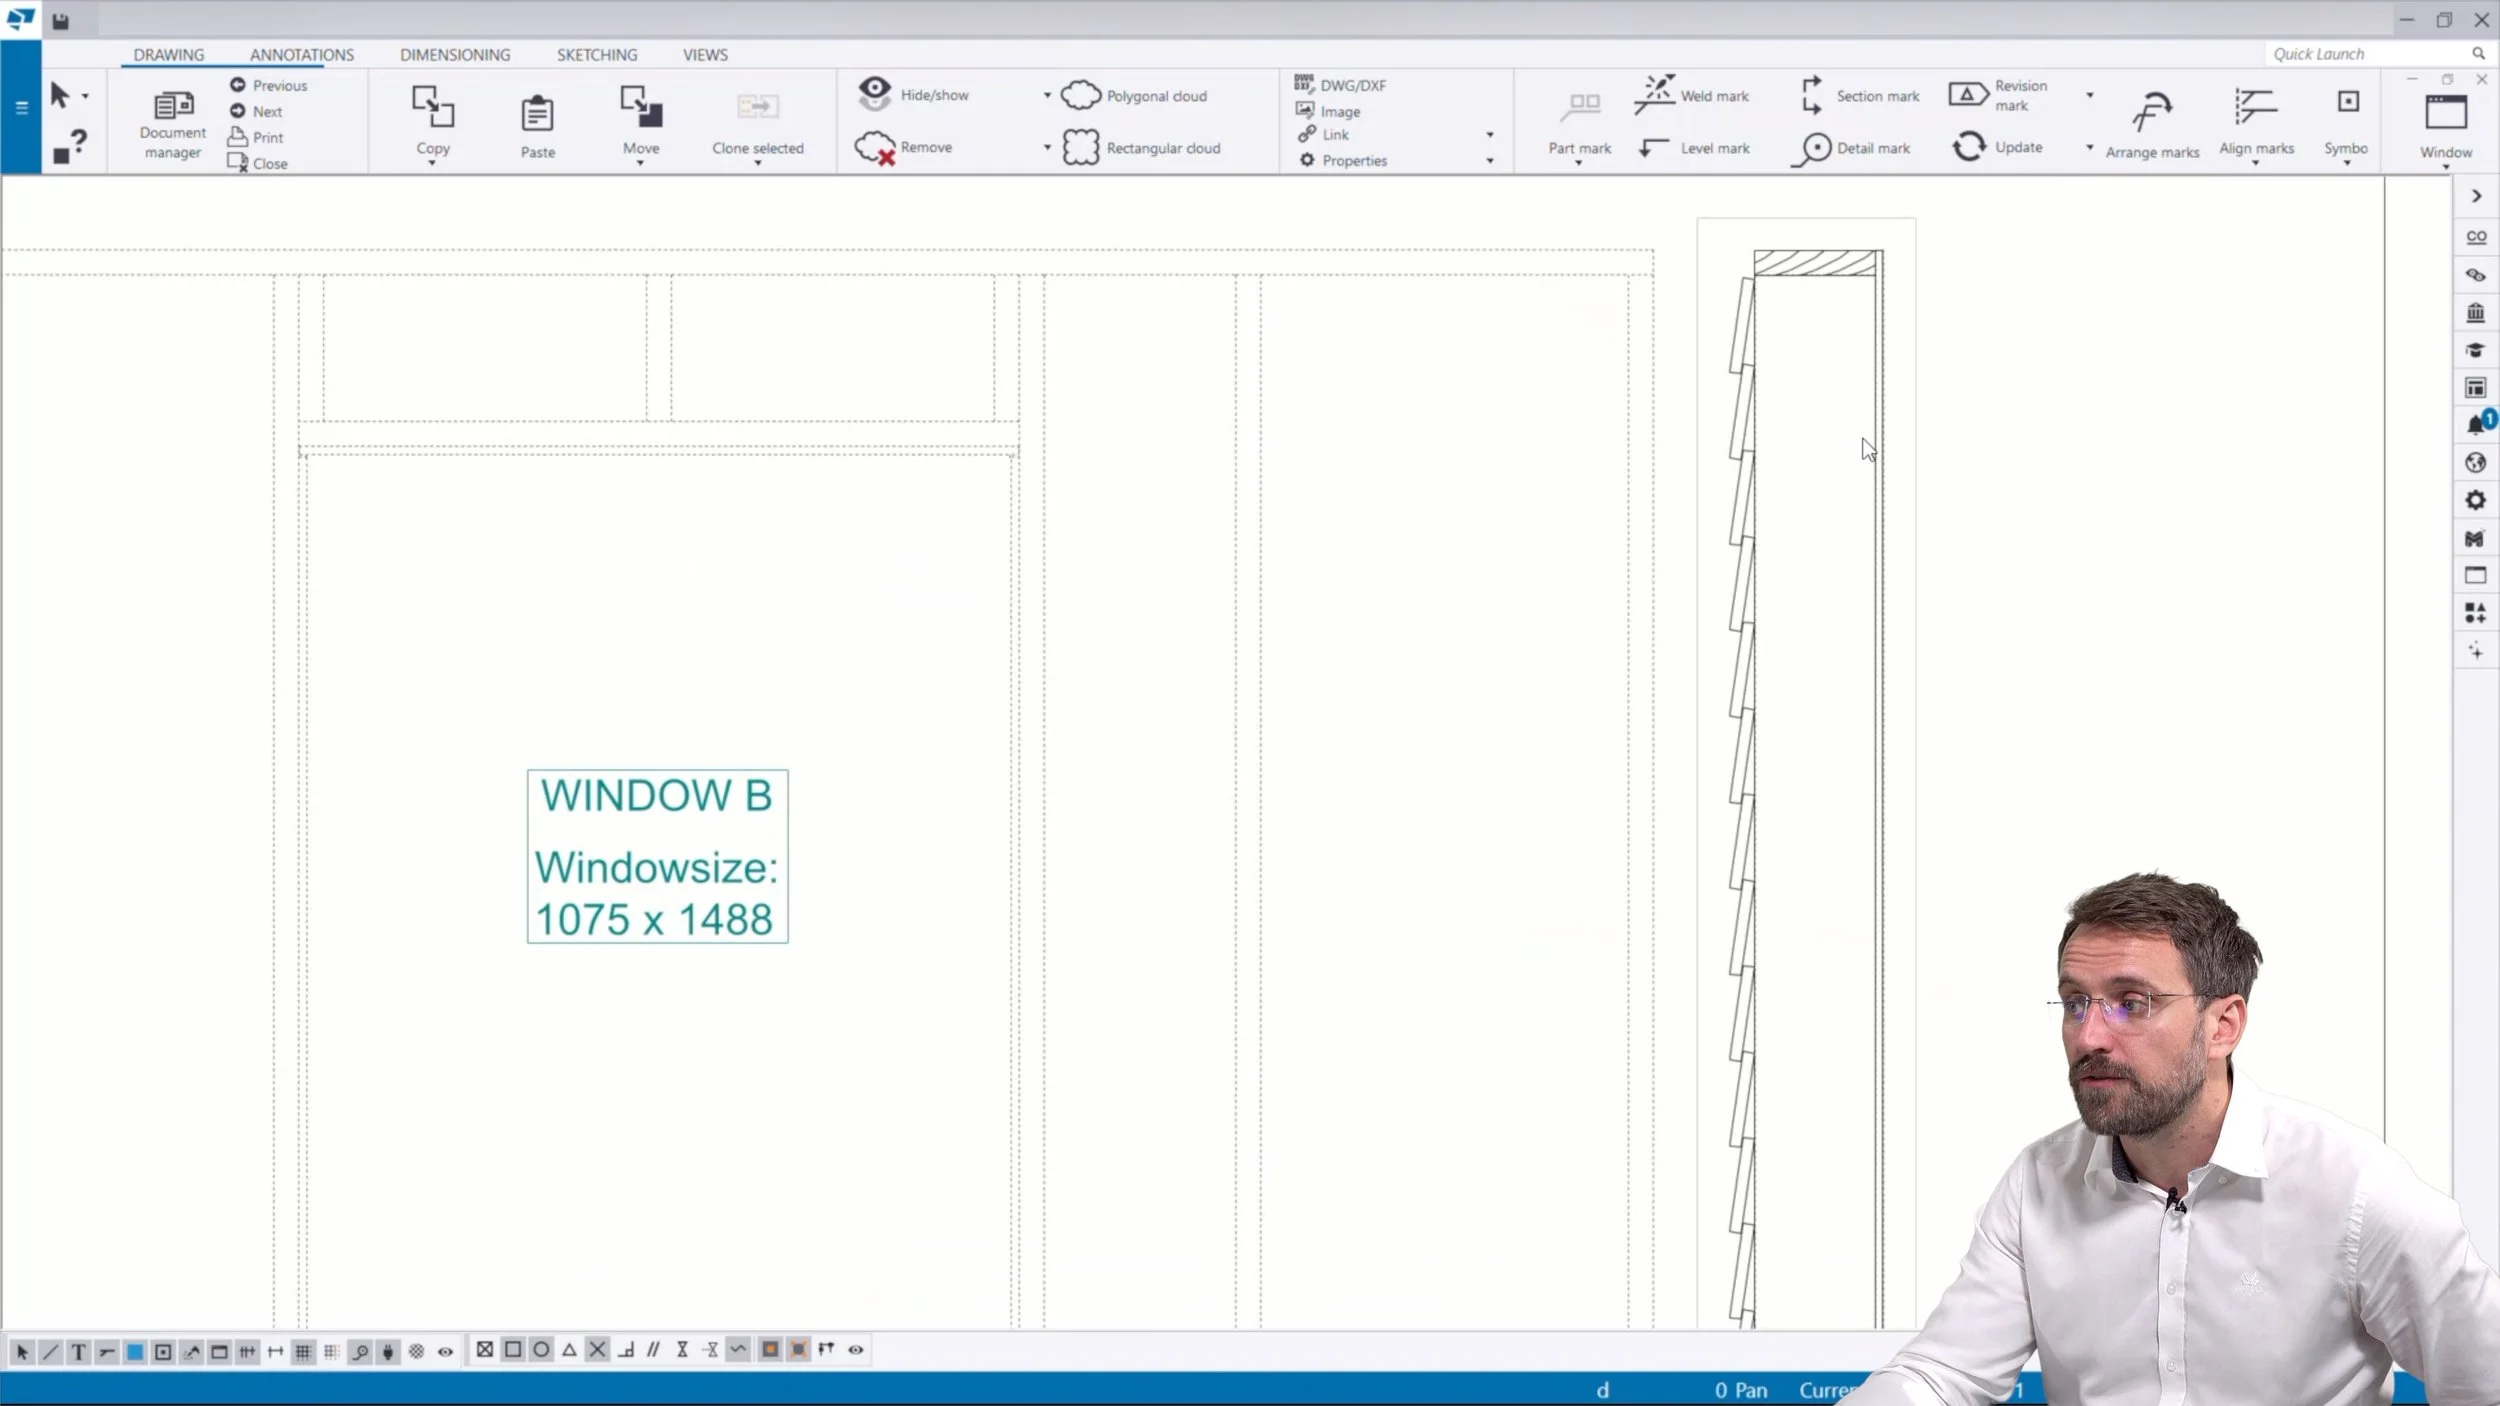Image resolution: width=2500 pixels, height=1406 pixels.
Task: Expand the Window dropdown arrow
Action: [2446, 167]
